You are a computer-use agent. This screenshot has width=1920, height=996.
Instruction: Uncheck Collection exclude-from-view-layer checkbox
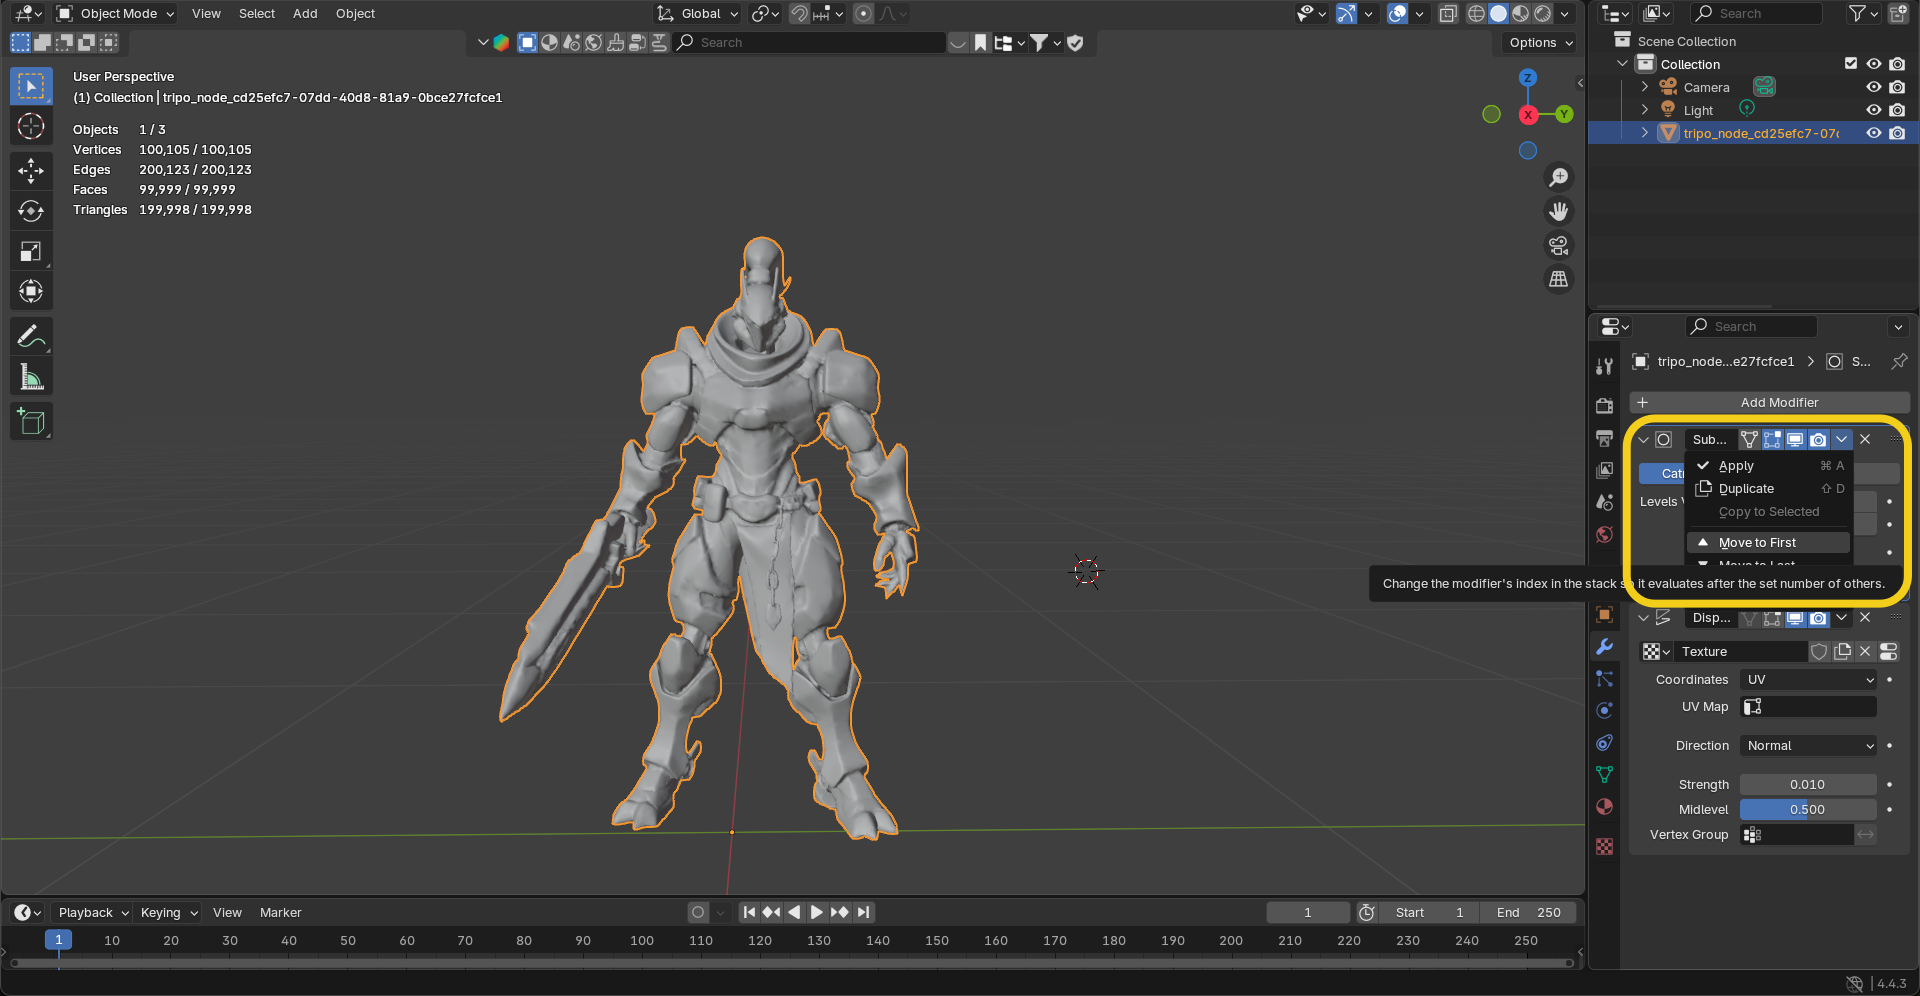coord(1851,64)
